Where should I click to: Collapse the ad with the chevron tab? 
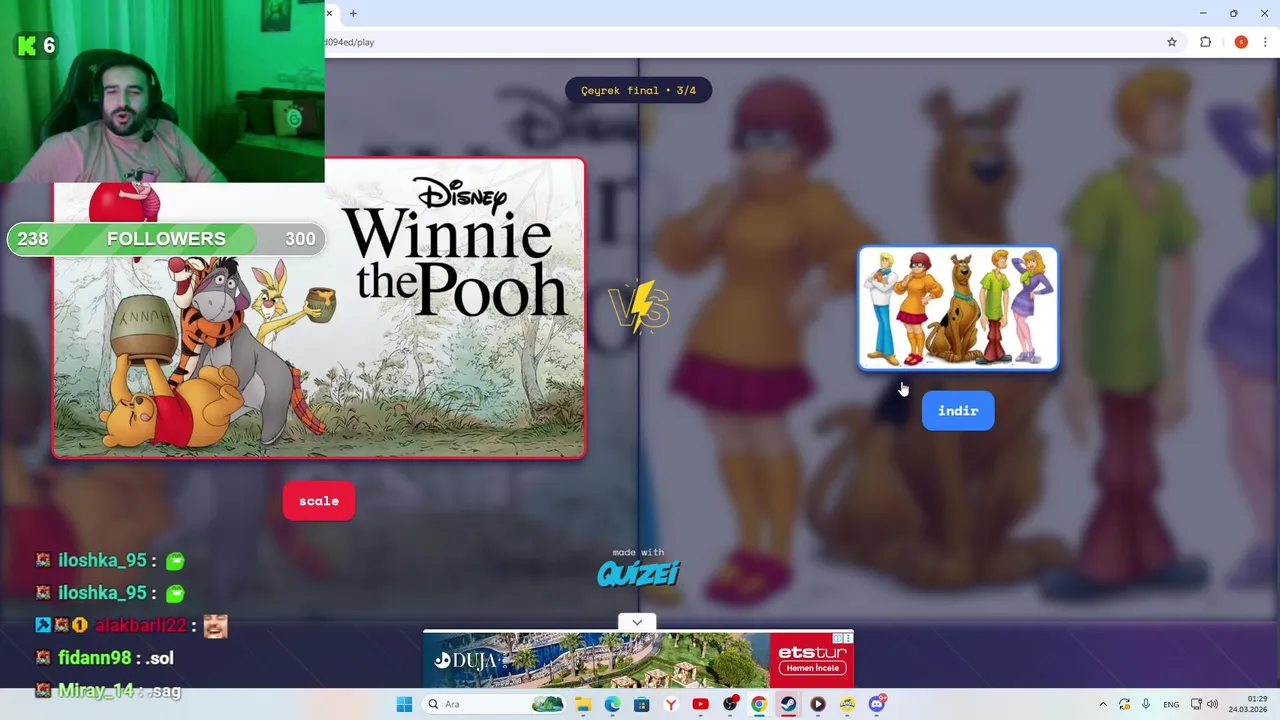(x=637, y=622)
